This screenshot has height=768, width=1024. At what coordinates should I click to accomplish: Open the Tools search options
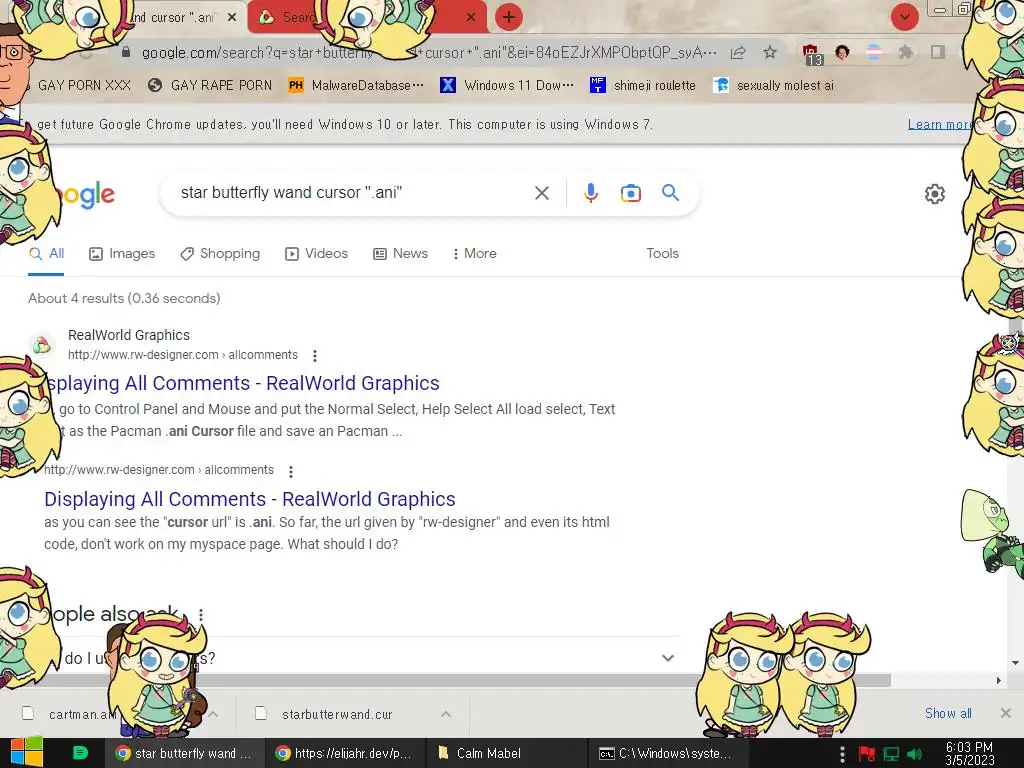tap(662, 253)
